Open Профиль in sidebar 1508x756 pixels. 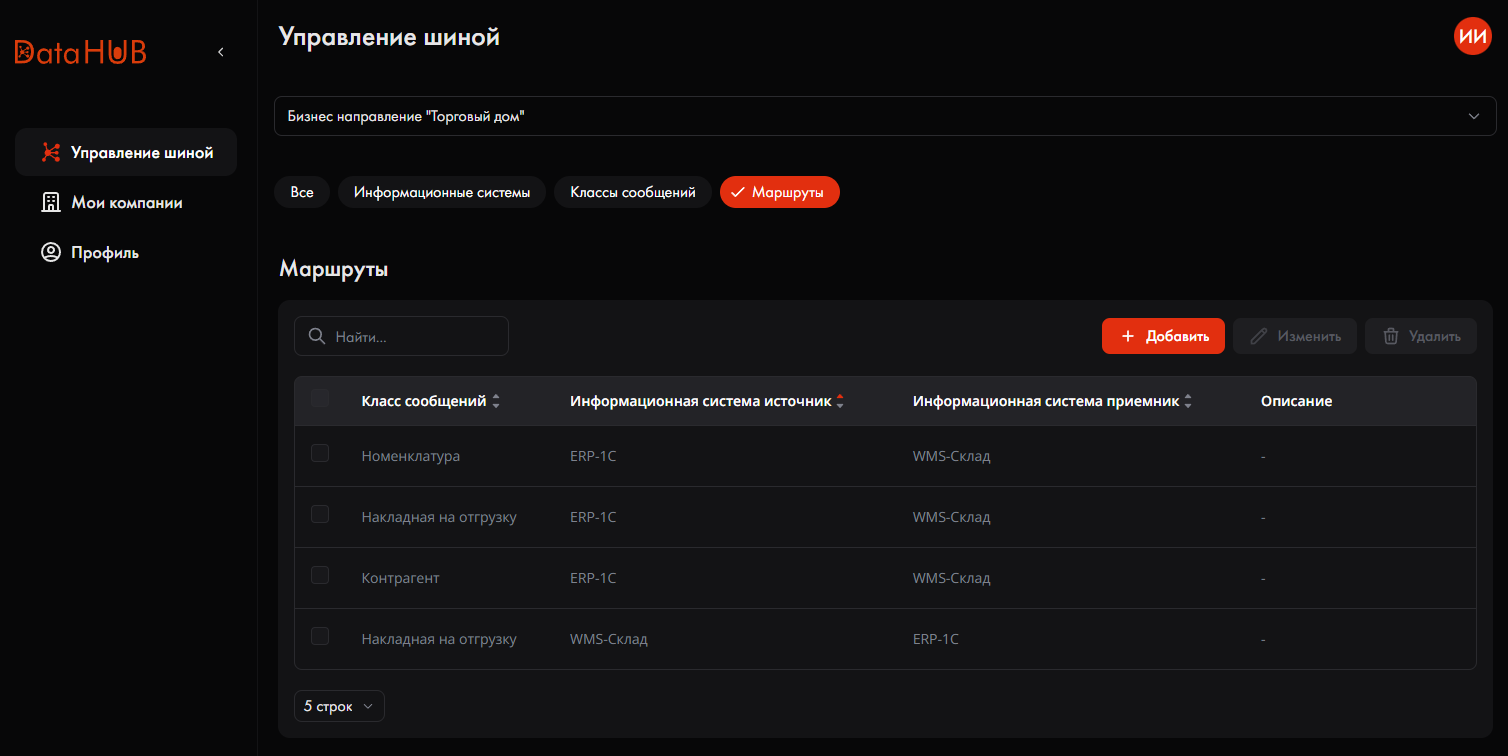[126, 252]
